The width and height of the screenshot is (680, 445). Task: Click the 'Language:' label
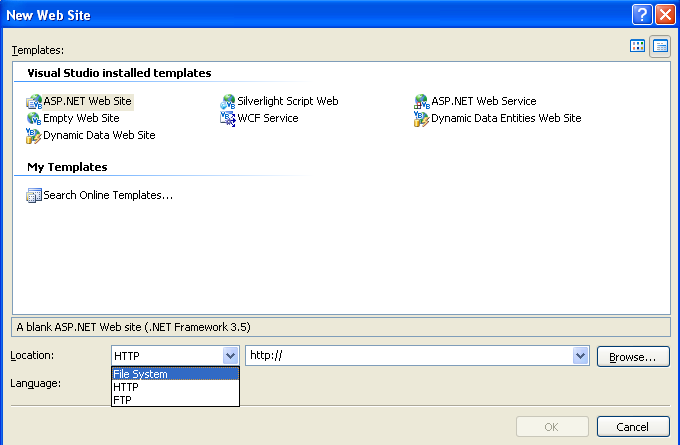36,383
